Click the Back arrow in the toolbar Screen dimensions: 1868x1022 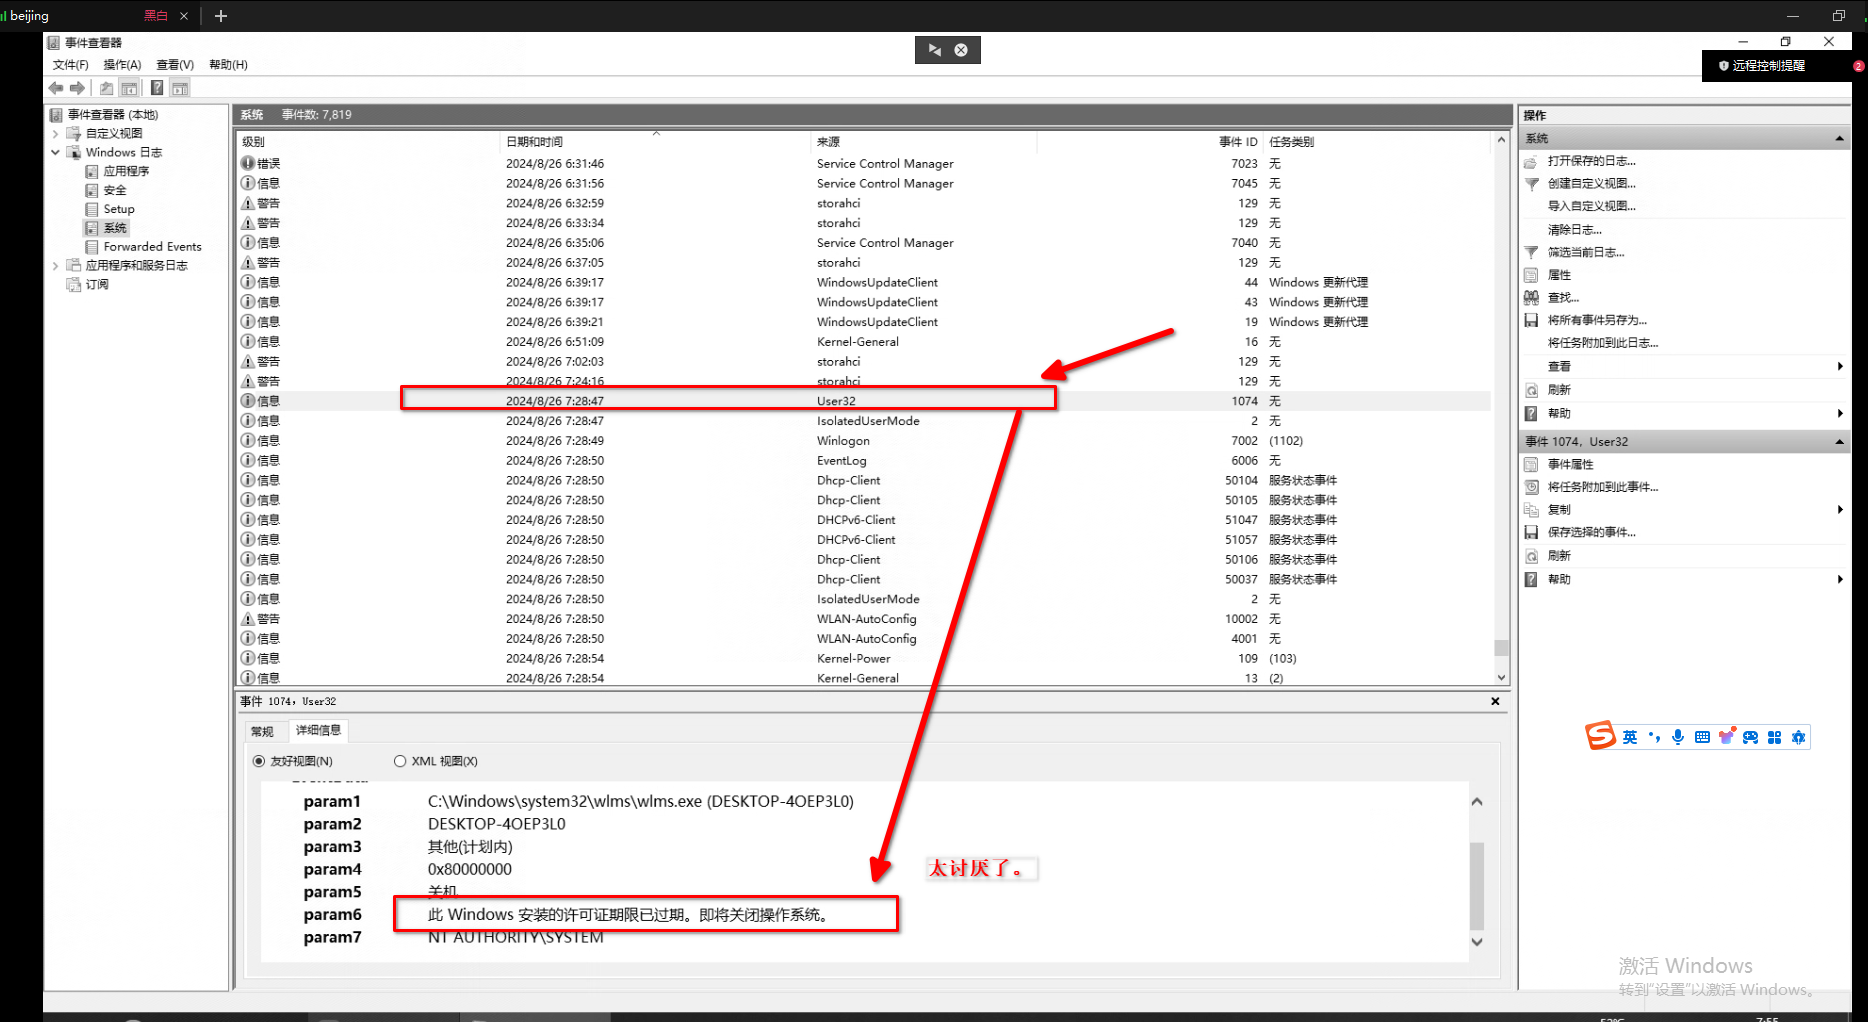pyautogui.click(x=56, y=88)
